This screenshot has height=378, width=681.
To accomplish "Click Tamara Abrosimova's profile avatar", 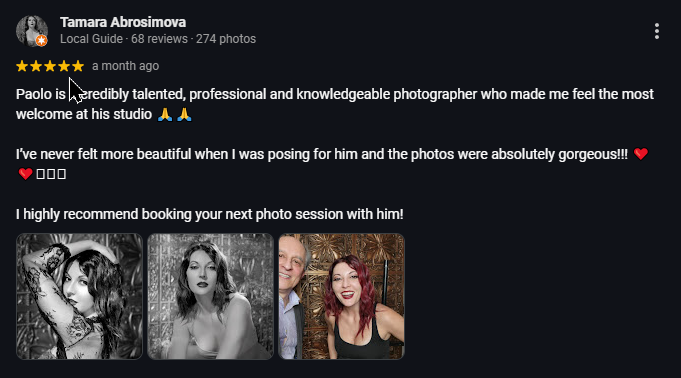I will click(x=32, y=31).
